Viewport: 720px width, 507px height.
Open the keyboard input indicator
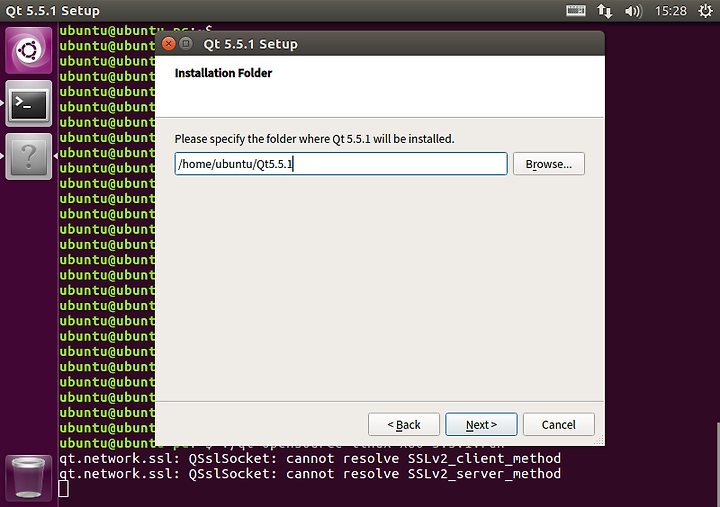click(x=575, y=11)
